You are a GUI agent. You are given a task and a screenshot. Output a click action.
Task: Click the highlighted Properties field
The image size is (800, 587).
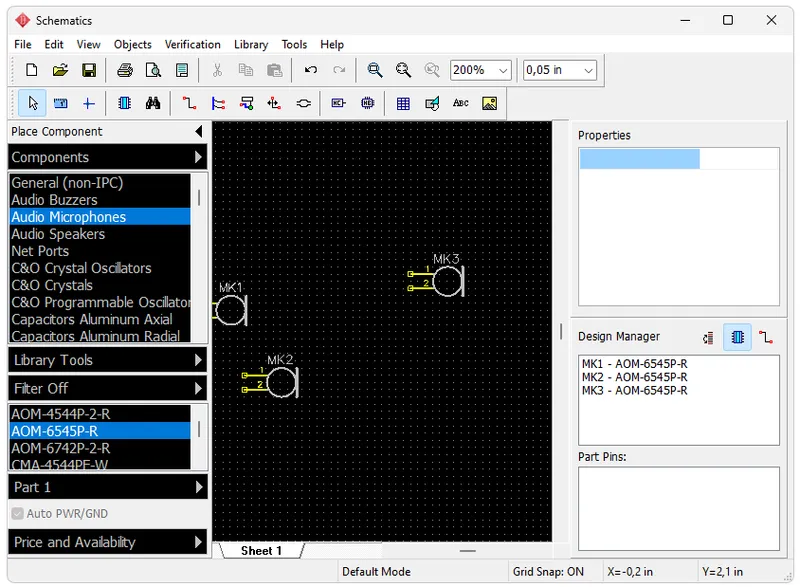click(639, 159)
